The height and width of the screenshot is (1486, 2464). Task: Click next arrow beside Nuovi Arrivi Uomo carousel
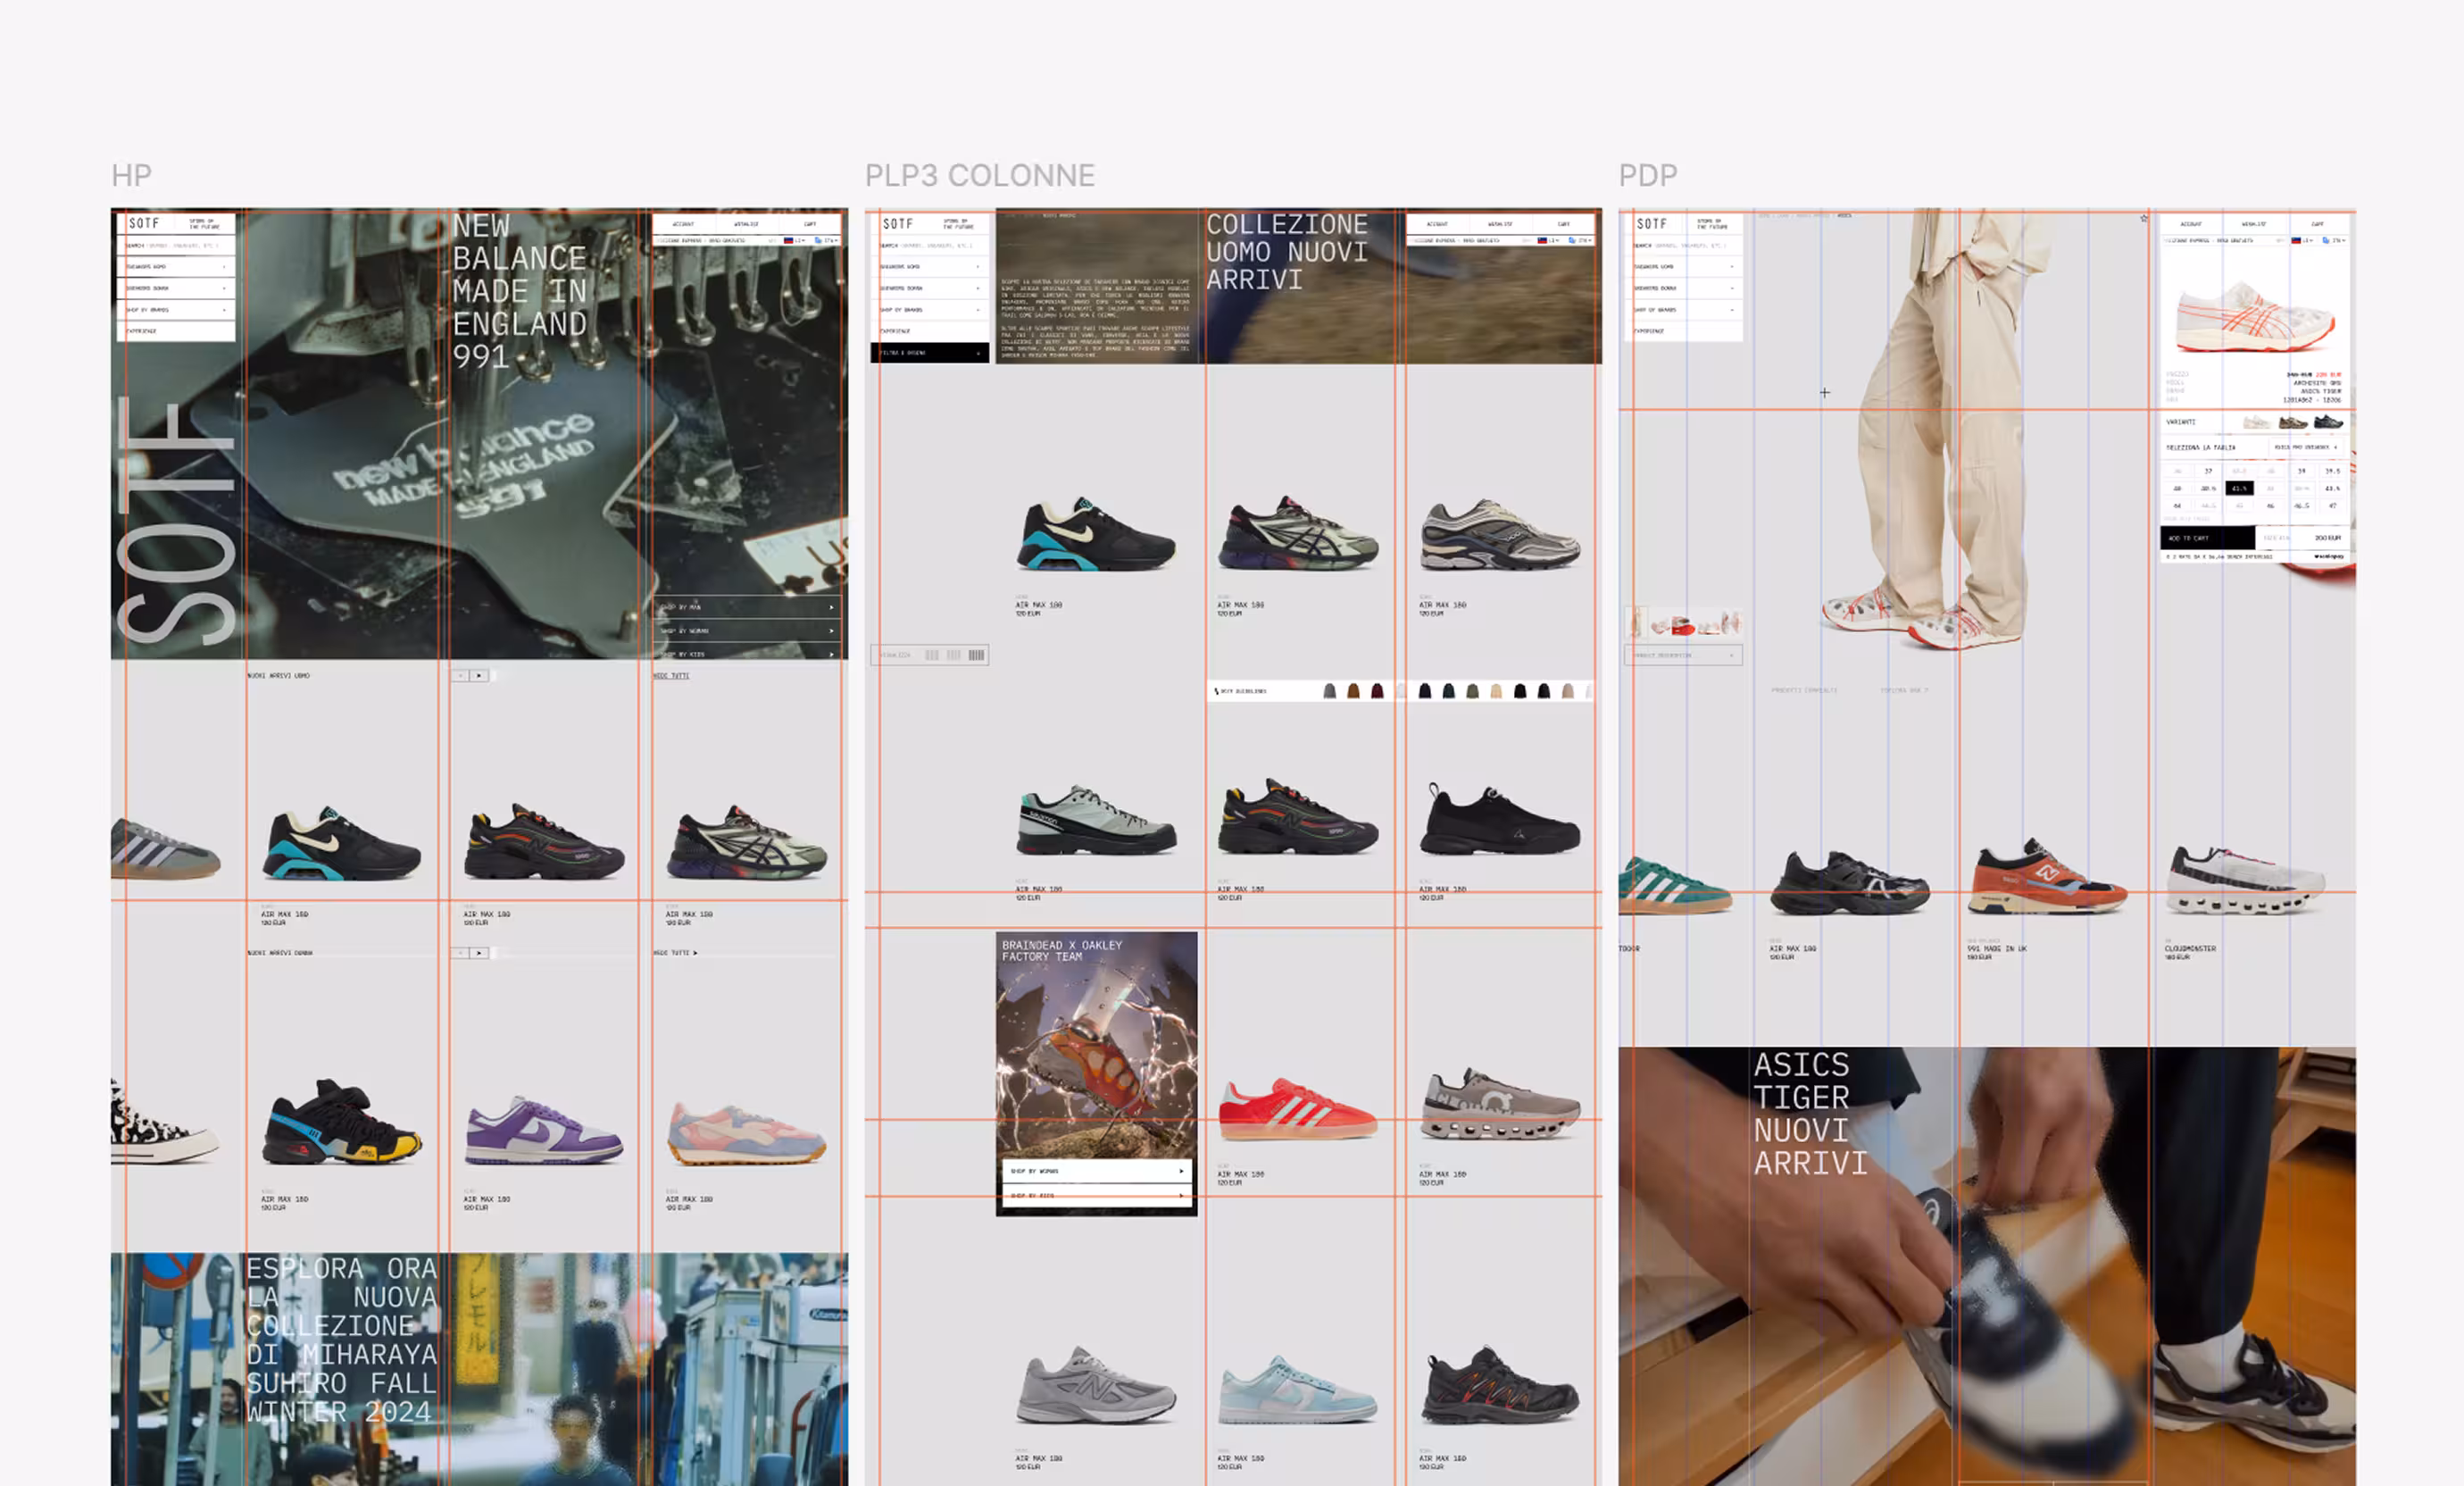tap(479, 676)
